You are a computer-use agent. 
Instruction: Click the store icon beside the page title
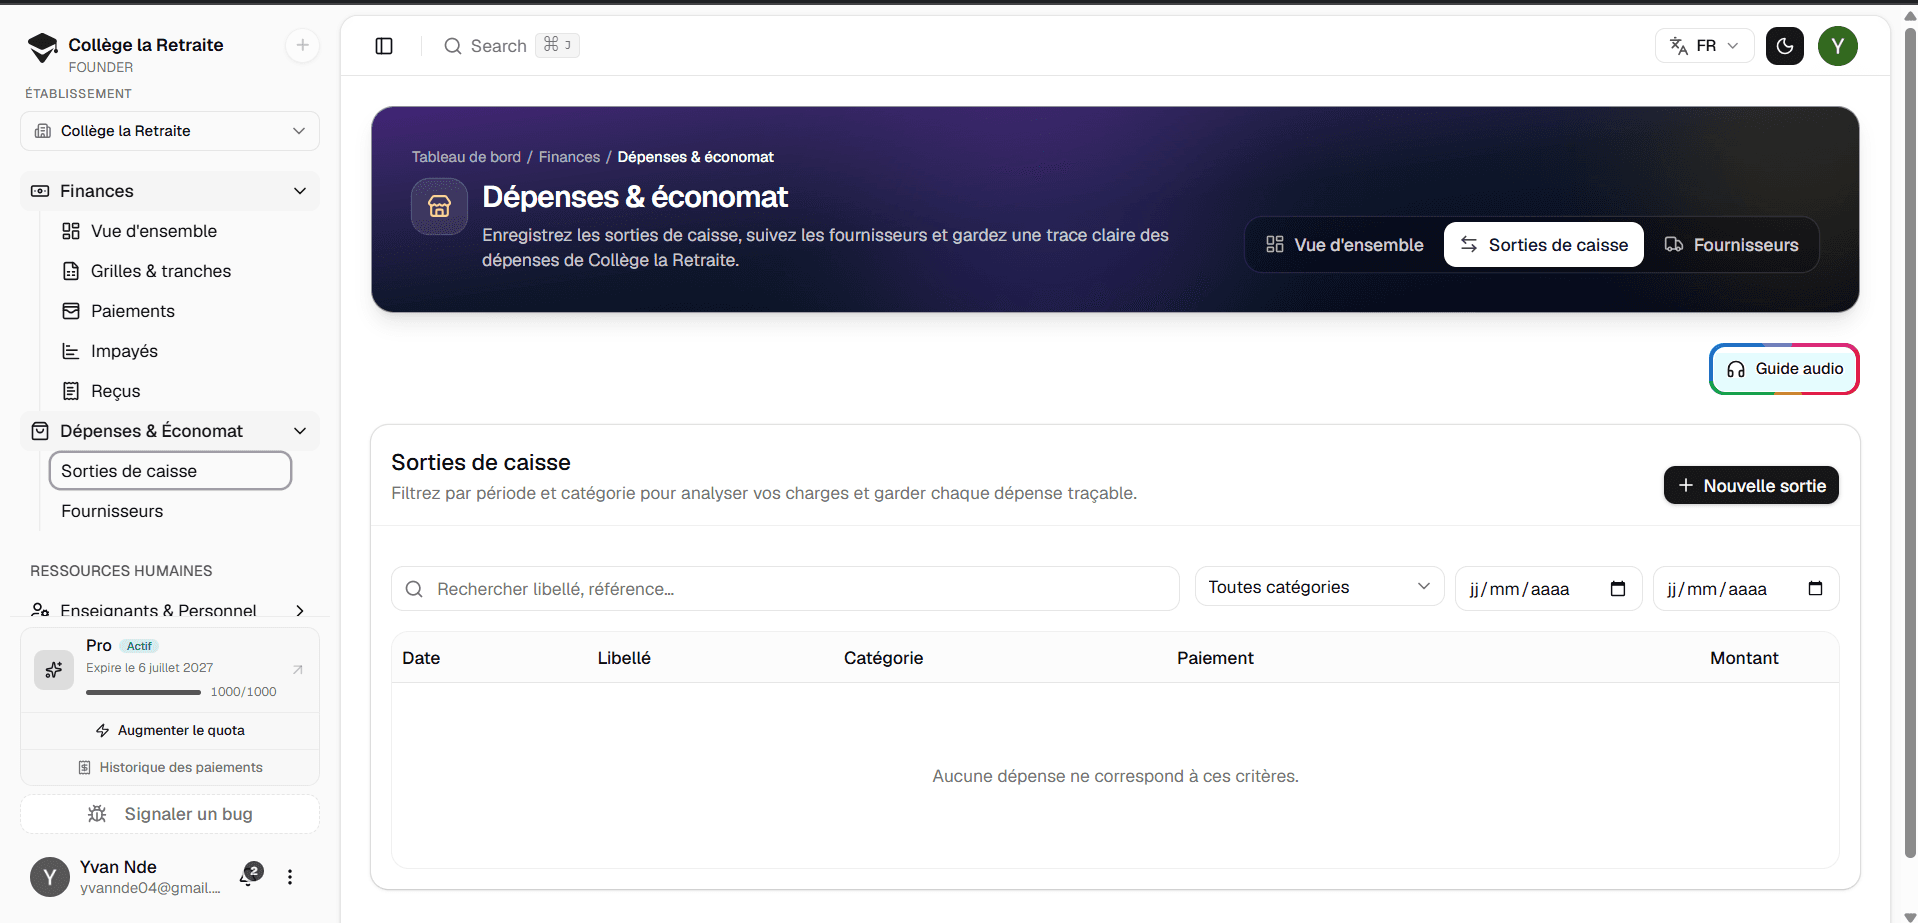(439, 206)
